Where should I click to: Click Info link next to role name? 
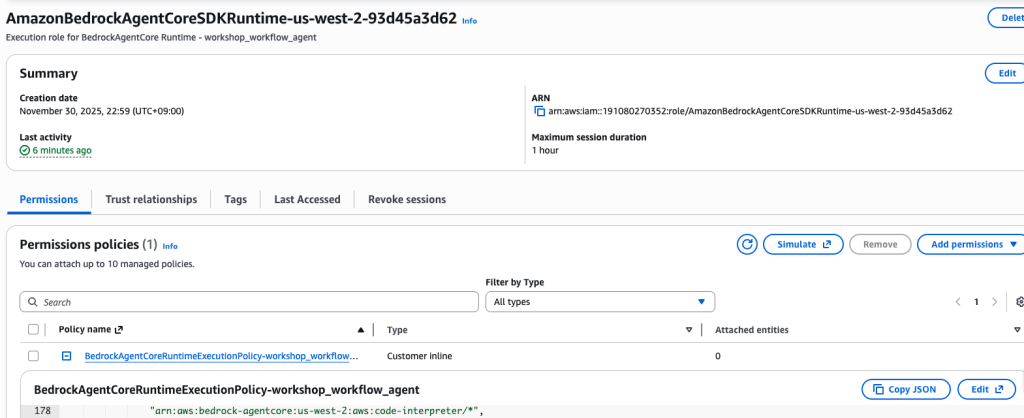(470, 21)
